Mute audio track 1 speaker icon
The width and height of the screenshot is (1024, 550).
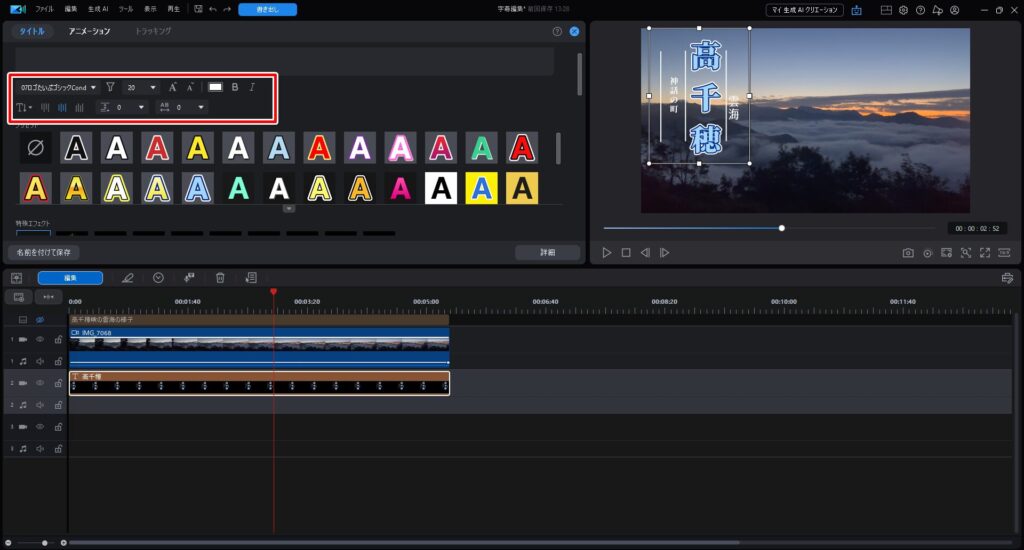point(40,361)
